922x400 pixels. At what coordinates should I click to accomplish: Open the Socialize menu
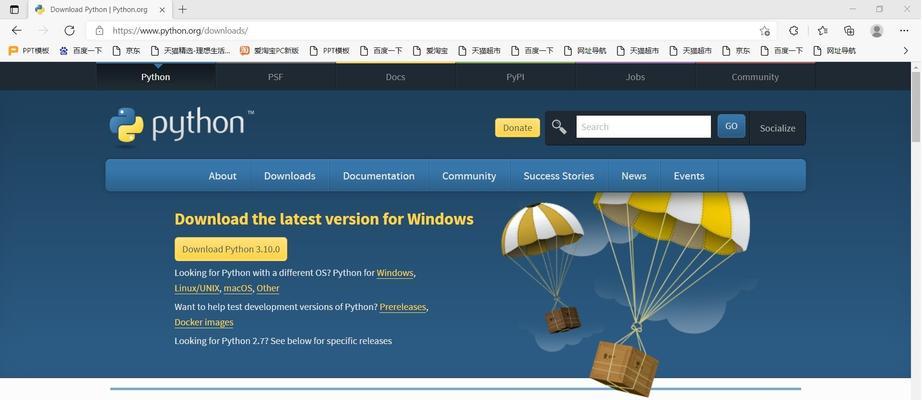tap(777, 128)
